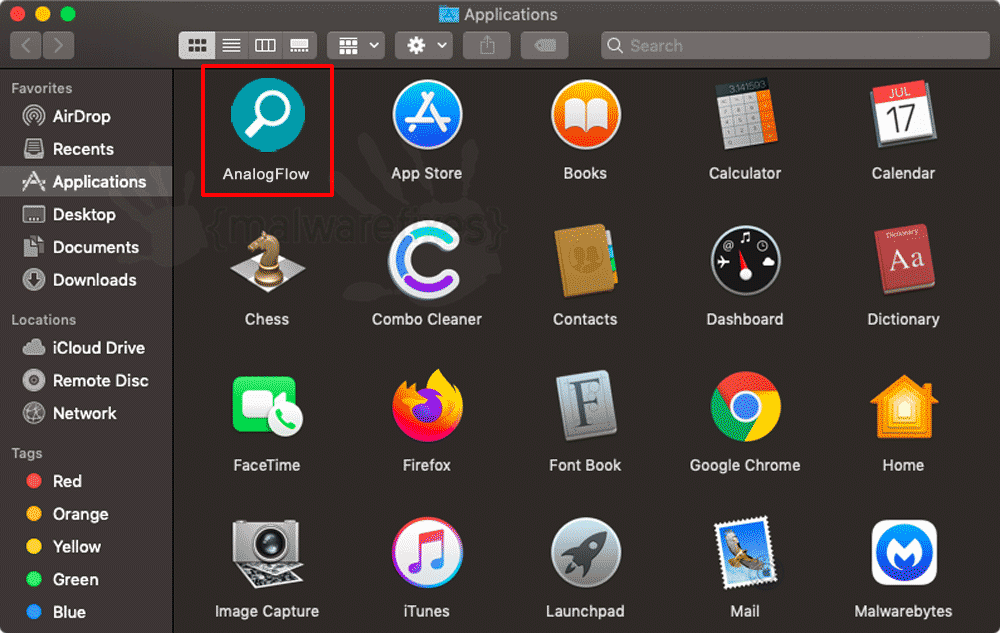This screenshot has height=633, width=1000.
Task: Select iCloud Drive location
Action: (86, 348)
